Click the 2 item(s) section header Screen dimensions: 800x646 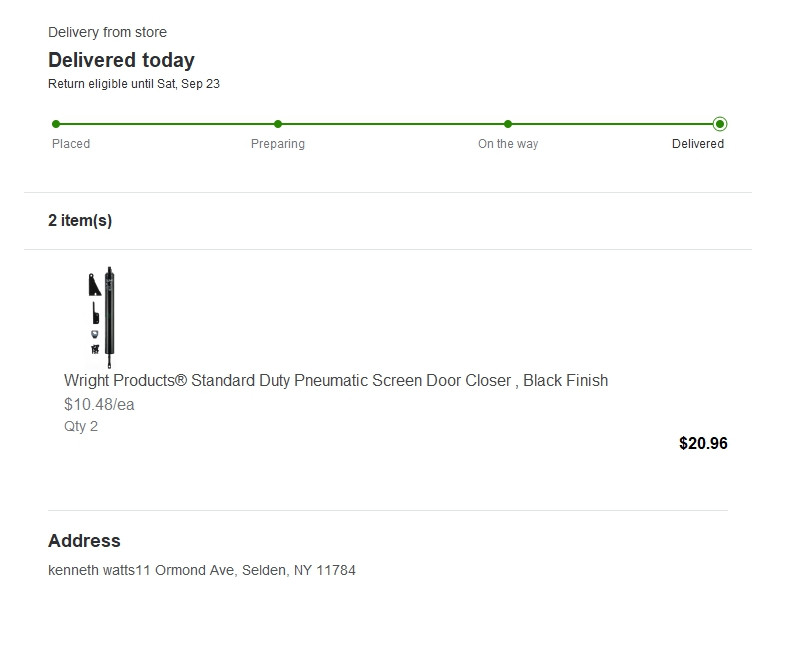pyautogui.click(x=80, y=220)
